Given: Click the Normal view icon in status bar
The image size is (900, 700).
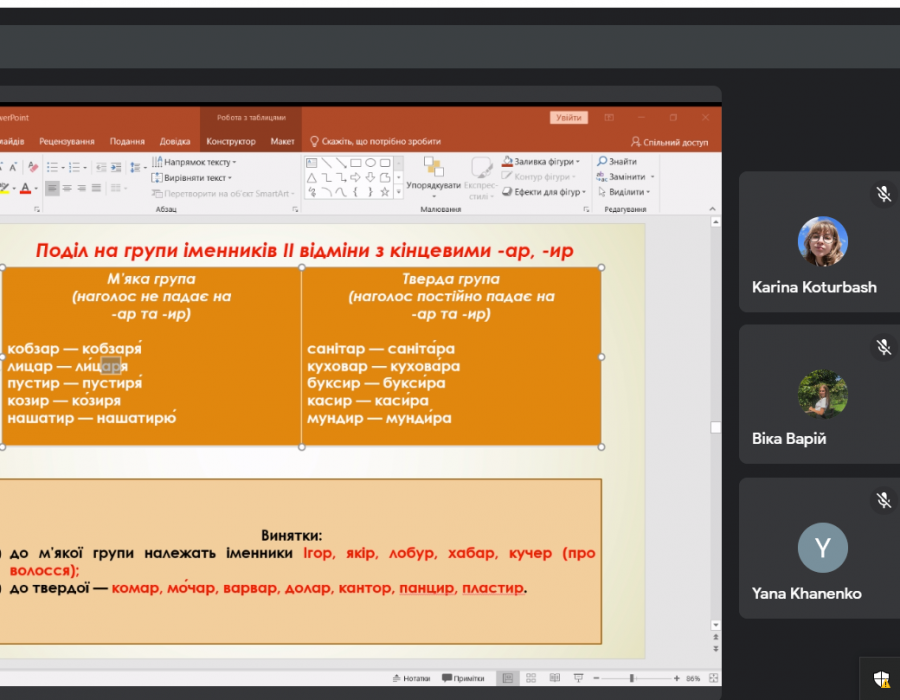Looking at the screenshot, I should pyautogui.click(x=507, y=678).
